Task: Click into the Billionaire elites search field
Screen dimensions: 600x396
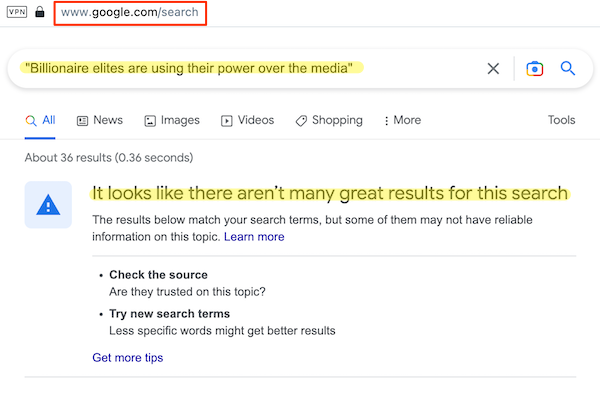Action: (x=245, y=68)
